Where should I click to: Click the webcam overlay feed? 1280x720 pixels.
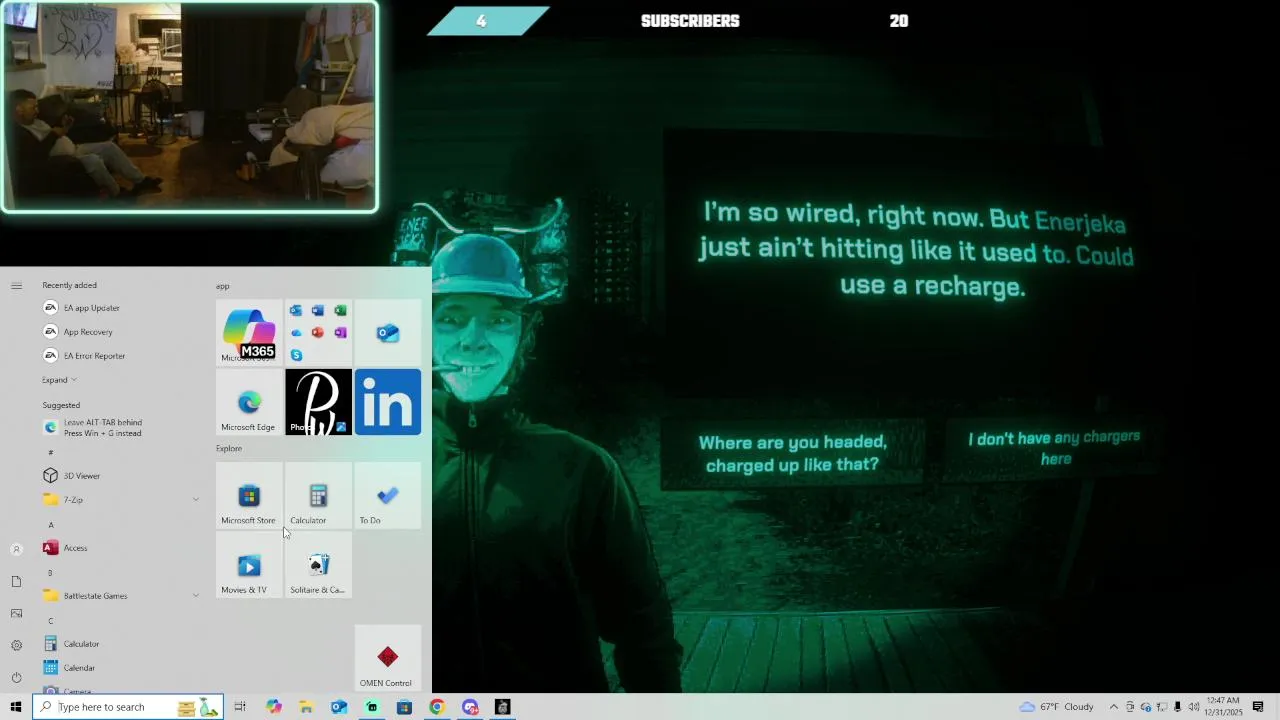pyautogui.click(x=189, y=107)
